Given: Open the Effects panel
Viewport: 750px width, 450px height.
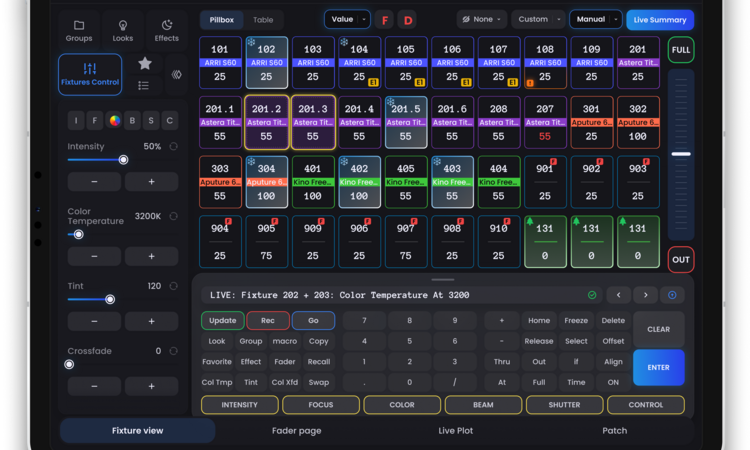Looking at the screenshot, I should click(166, 30).
